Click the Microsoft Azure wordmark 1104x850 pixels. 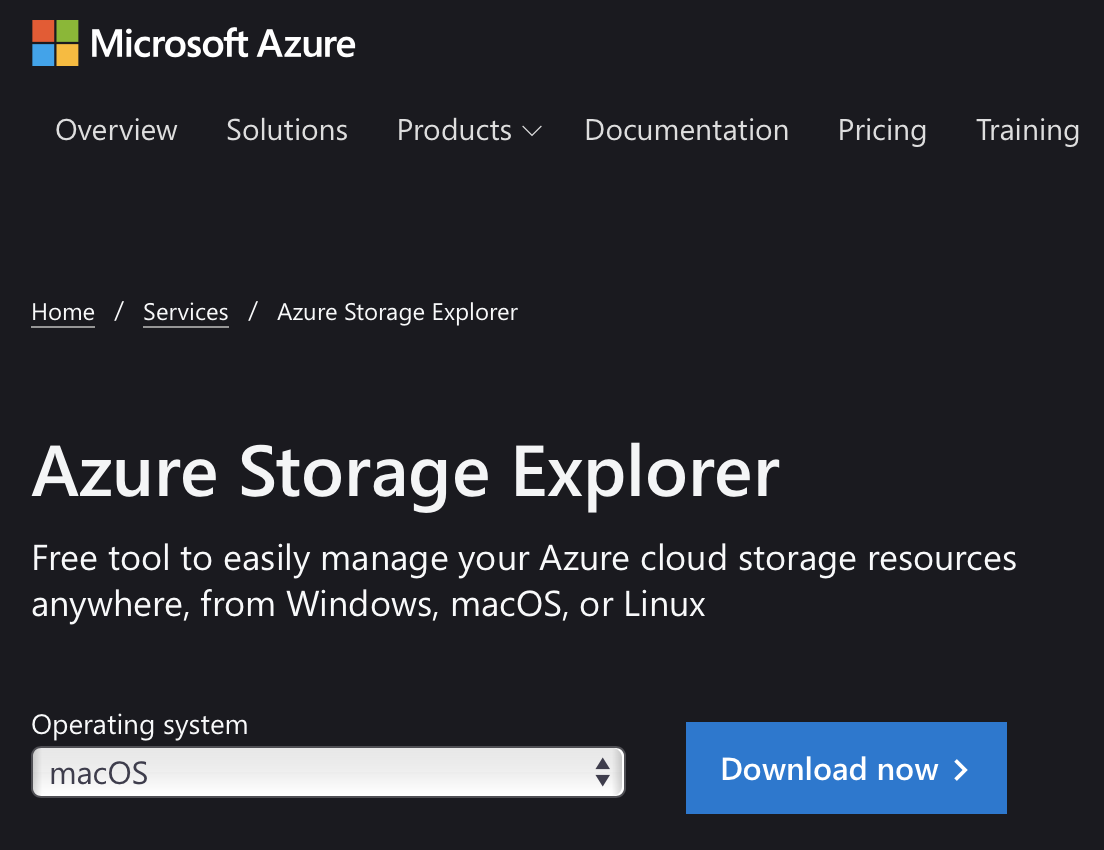click(x=222, y=44)
